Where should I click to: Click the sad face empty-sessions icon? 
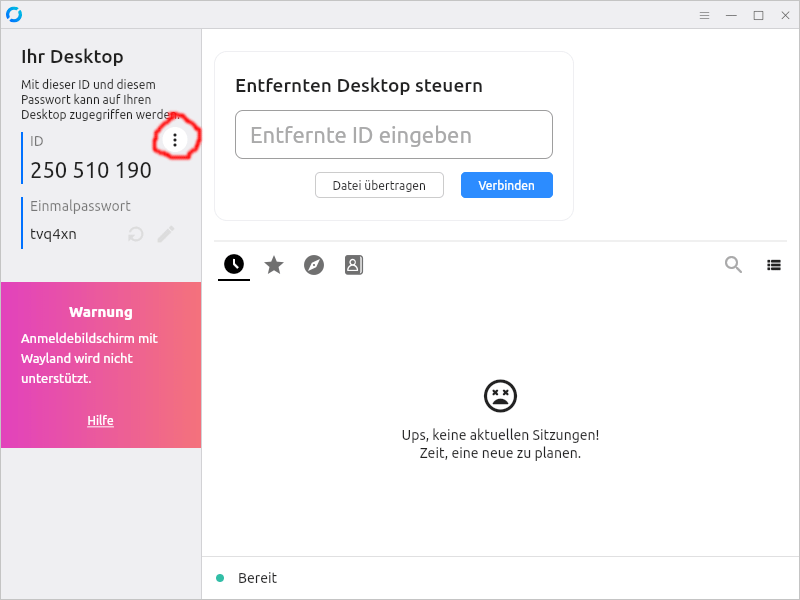[501, 396]
